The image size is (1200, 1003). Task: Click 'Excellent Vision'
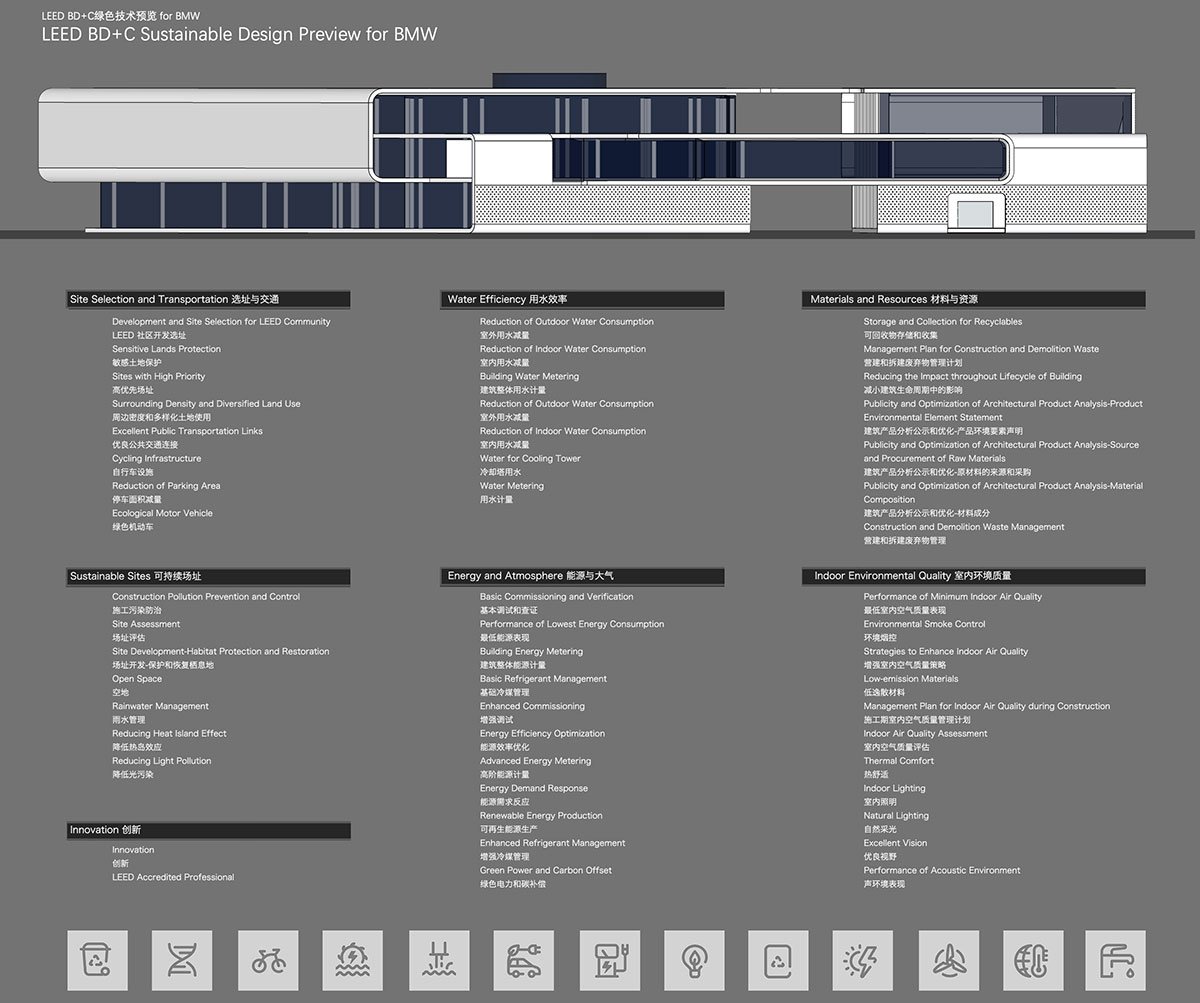click(895, 843)
